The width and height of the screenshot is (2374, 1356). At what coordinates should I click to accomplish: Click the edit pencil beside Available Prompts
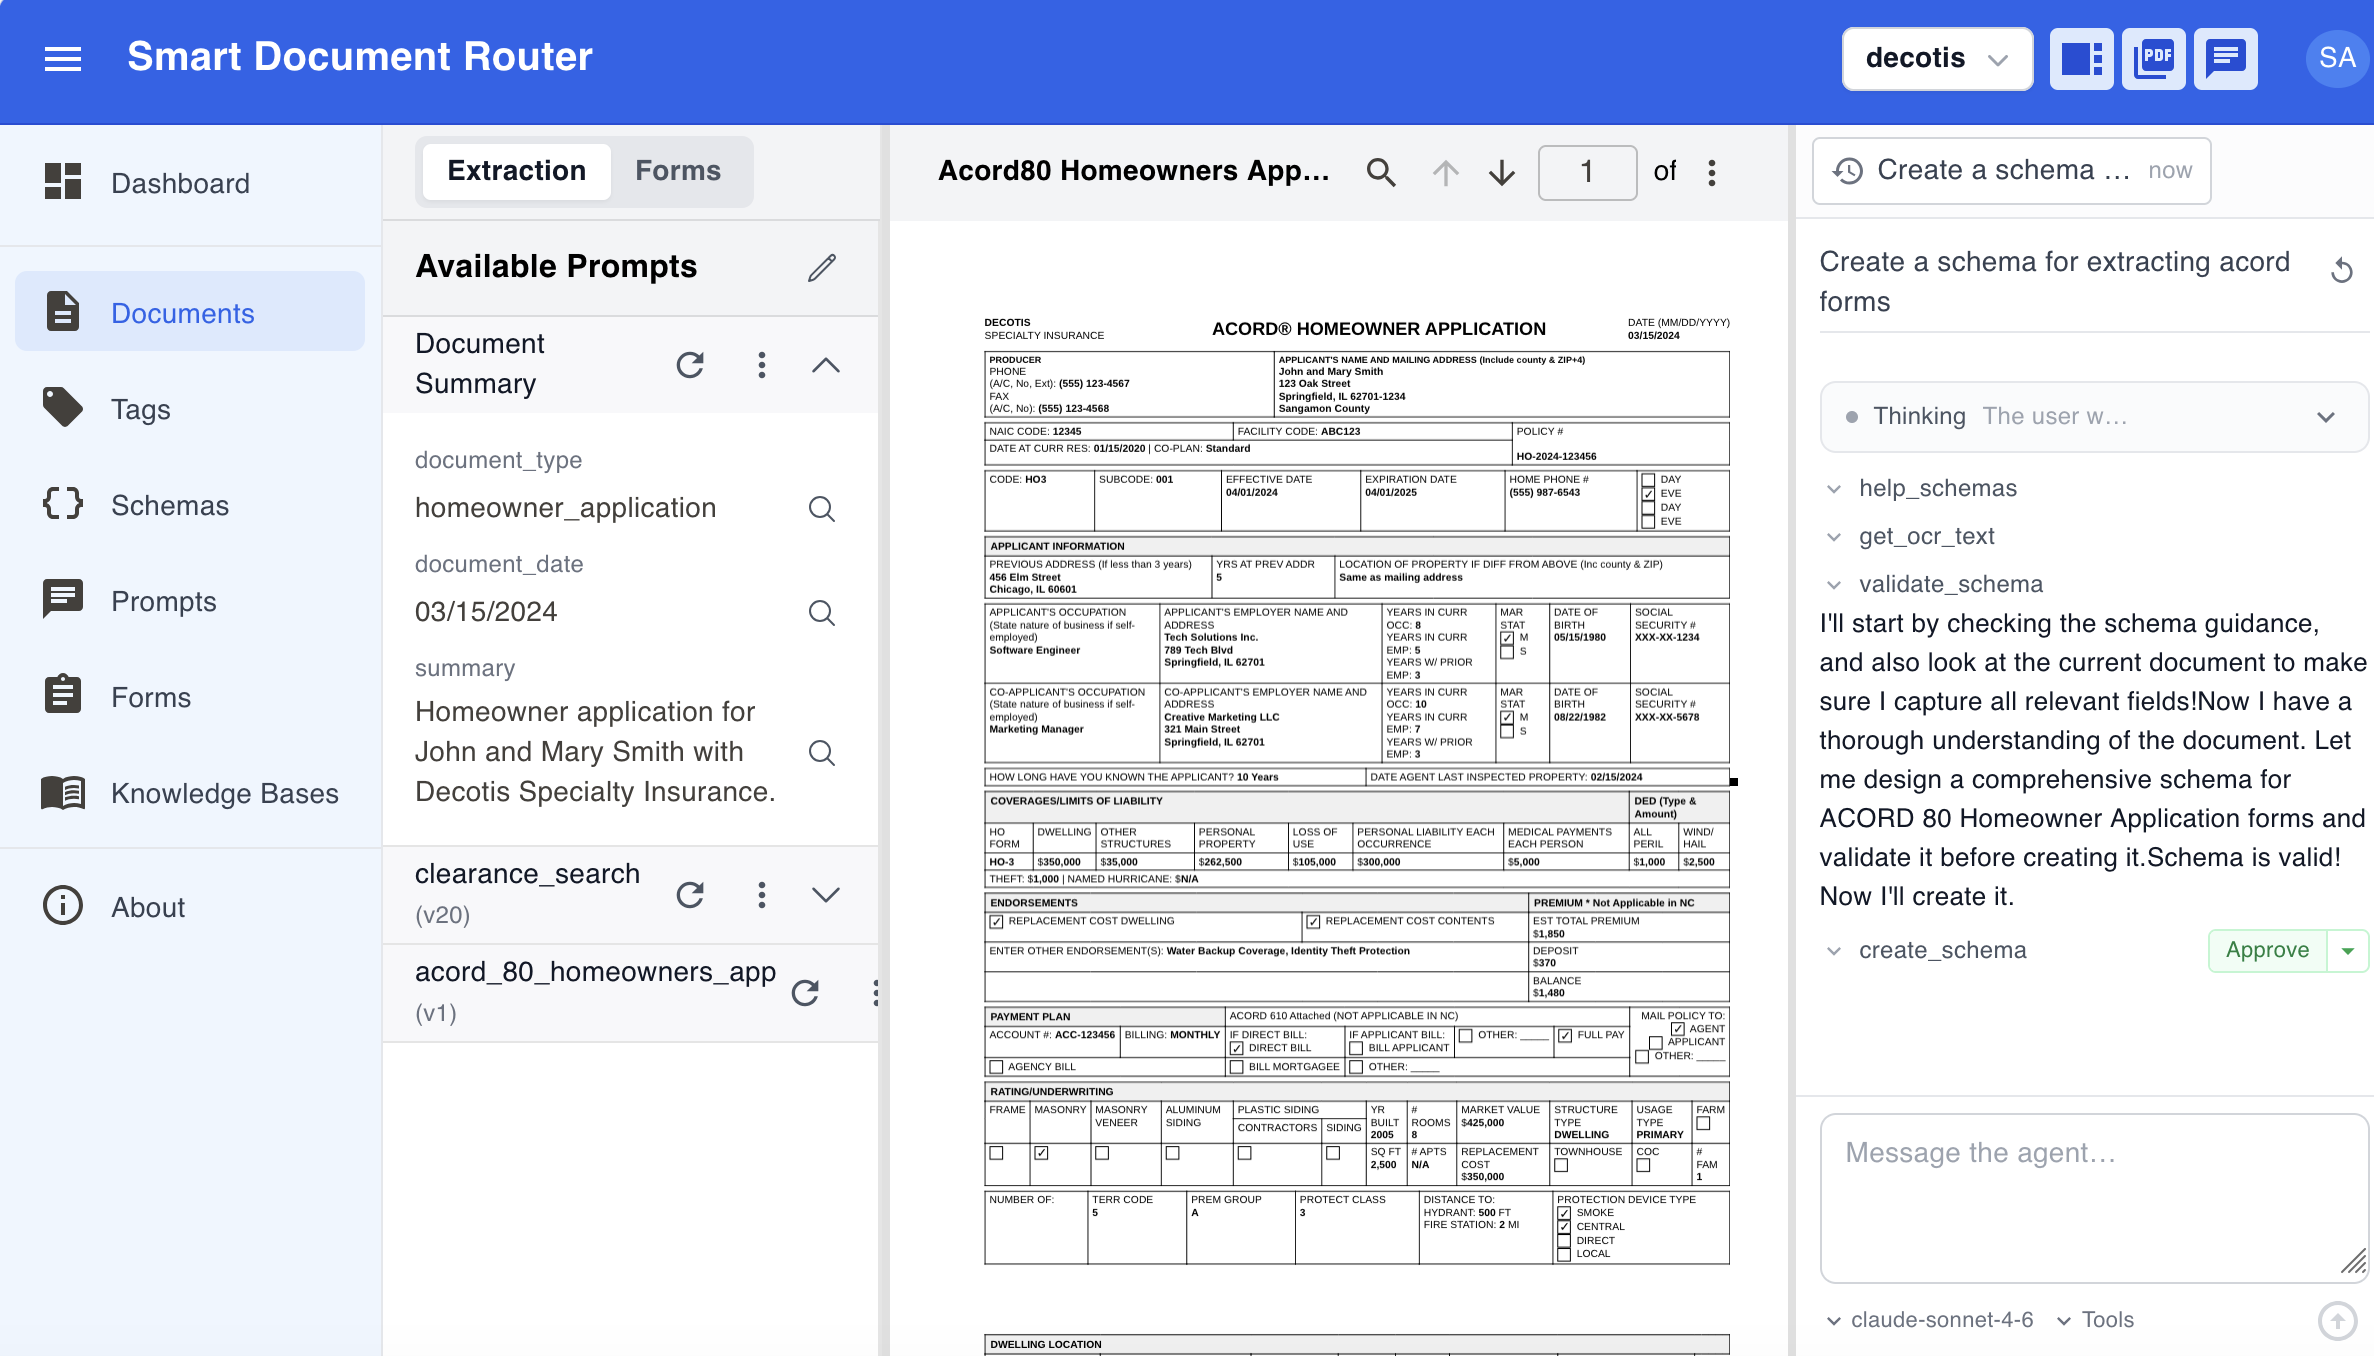tap(822, 267)
